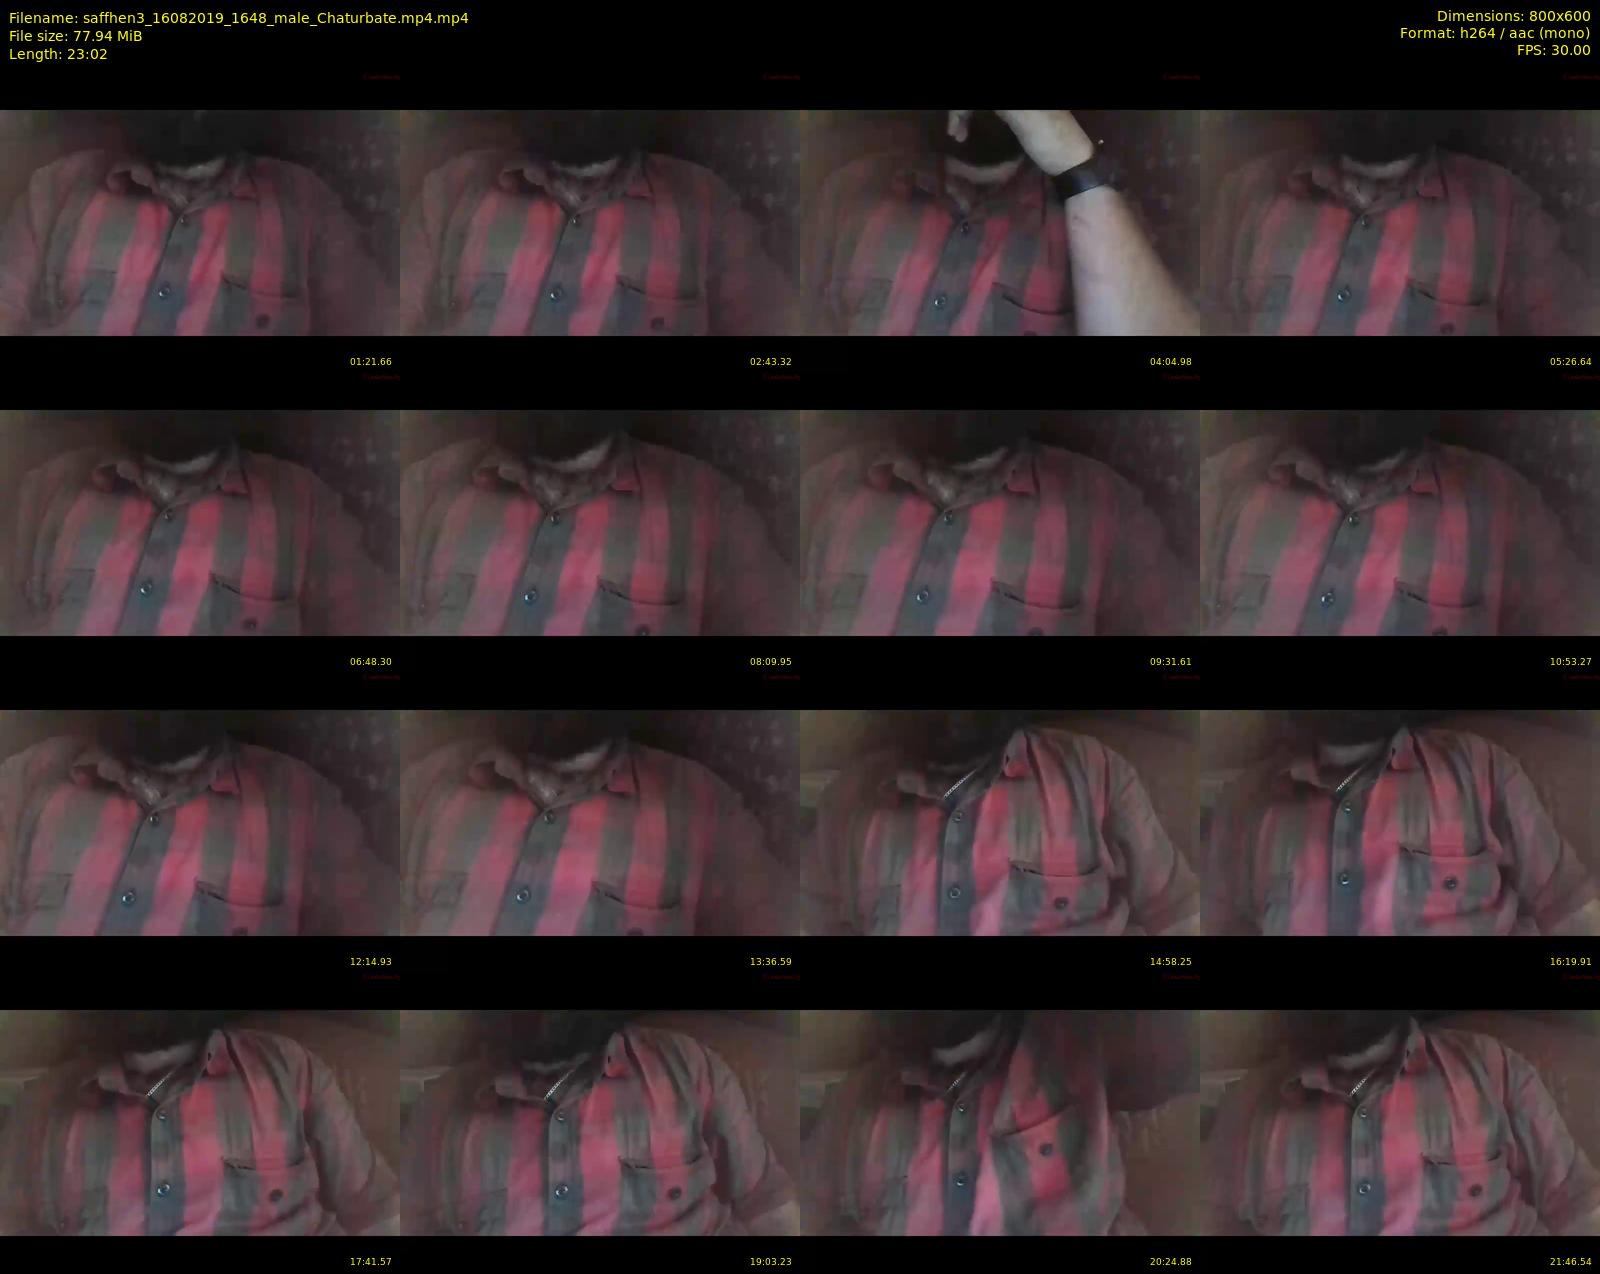Select the thumbnail stamped 21:46.54
1600x1274 pixels.
[1400, 1122]
